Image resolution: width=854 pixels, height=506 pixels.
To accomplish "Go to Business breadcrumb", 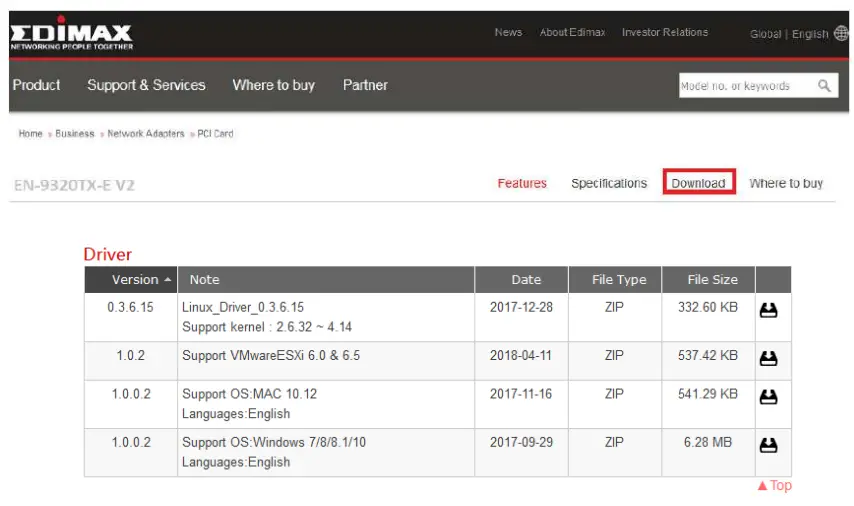I will point(75,133).
